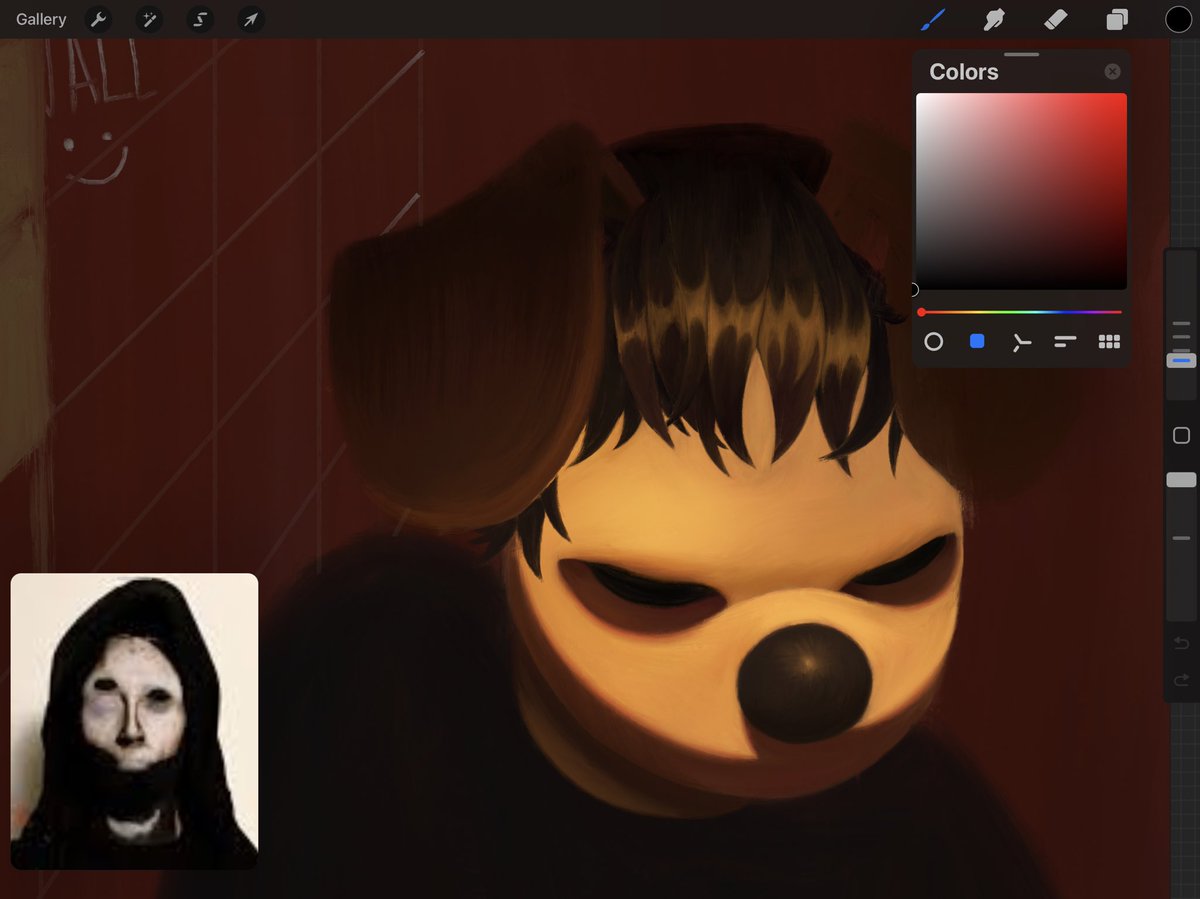1200x899 pixels.
Task: Tap the active color swatch
Action: pos(1178,19)
